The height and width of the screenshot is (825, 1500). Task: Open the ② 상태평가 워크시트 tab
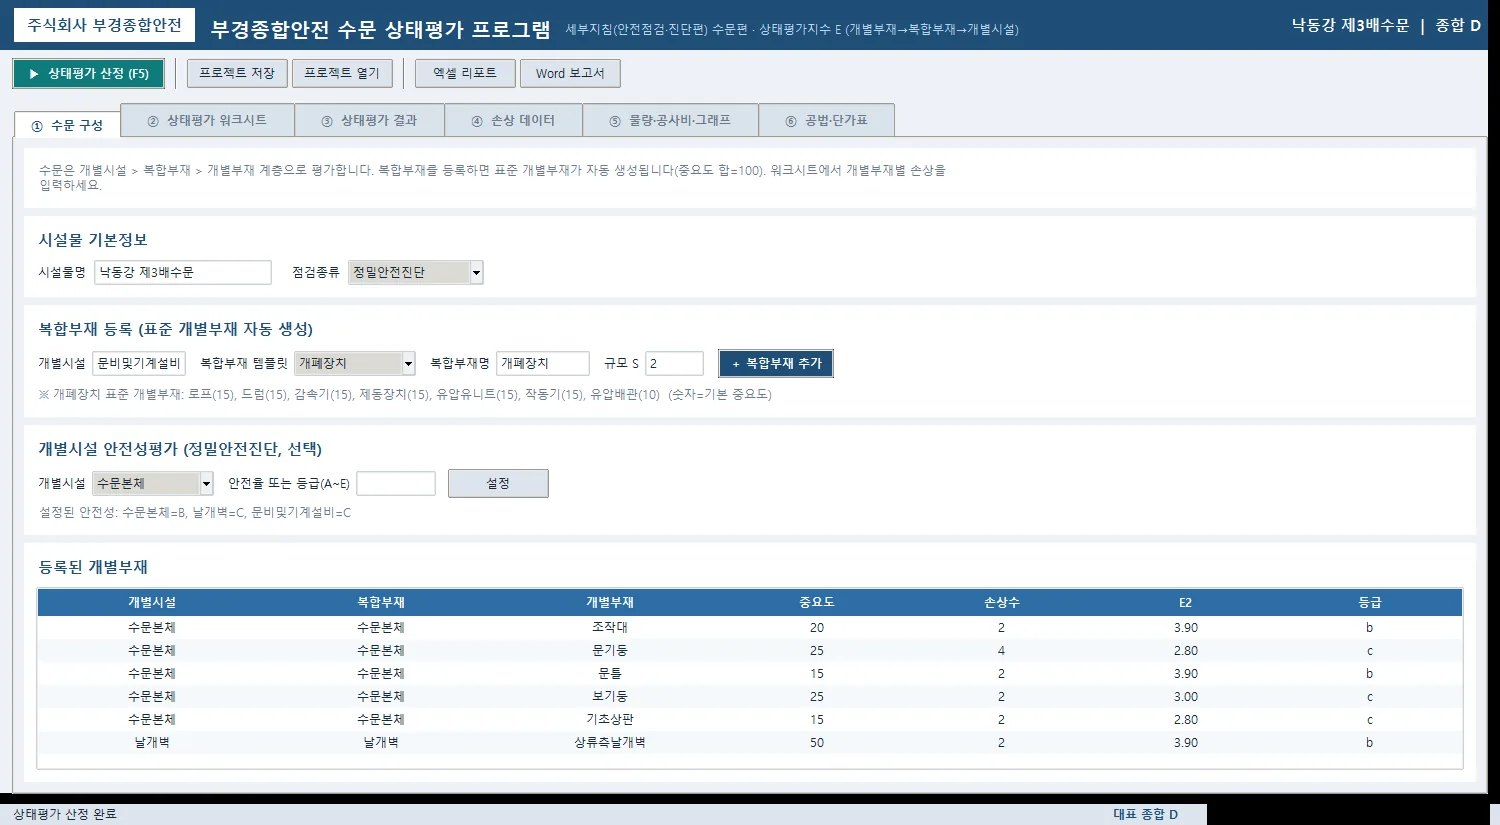[x=207, y=120]
